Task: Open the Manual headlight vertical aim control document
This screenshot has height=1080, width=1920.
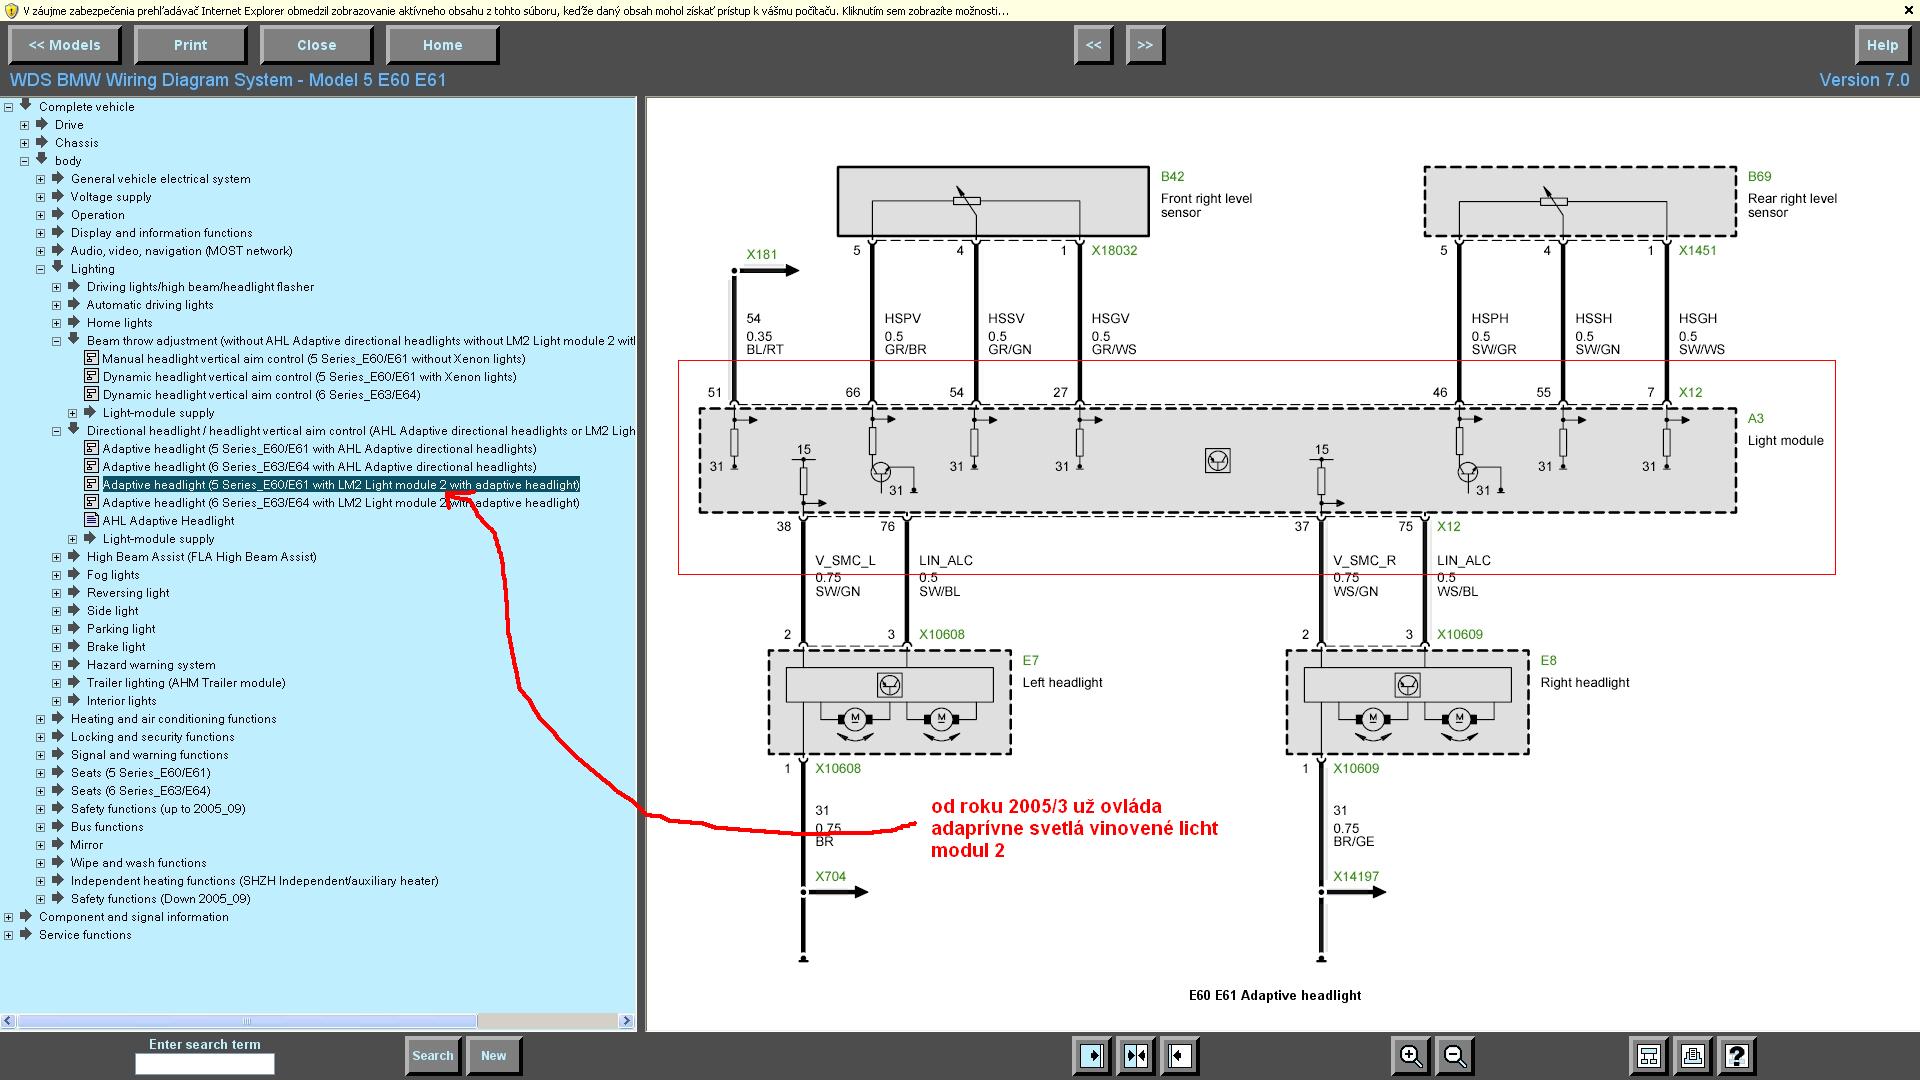Action: 313,359
